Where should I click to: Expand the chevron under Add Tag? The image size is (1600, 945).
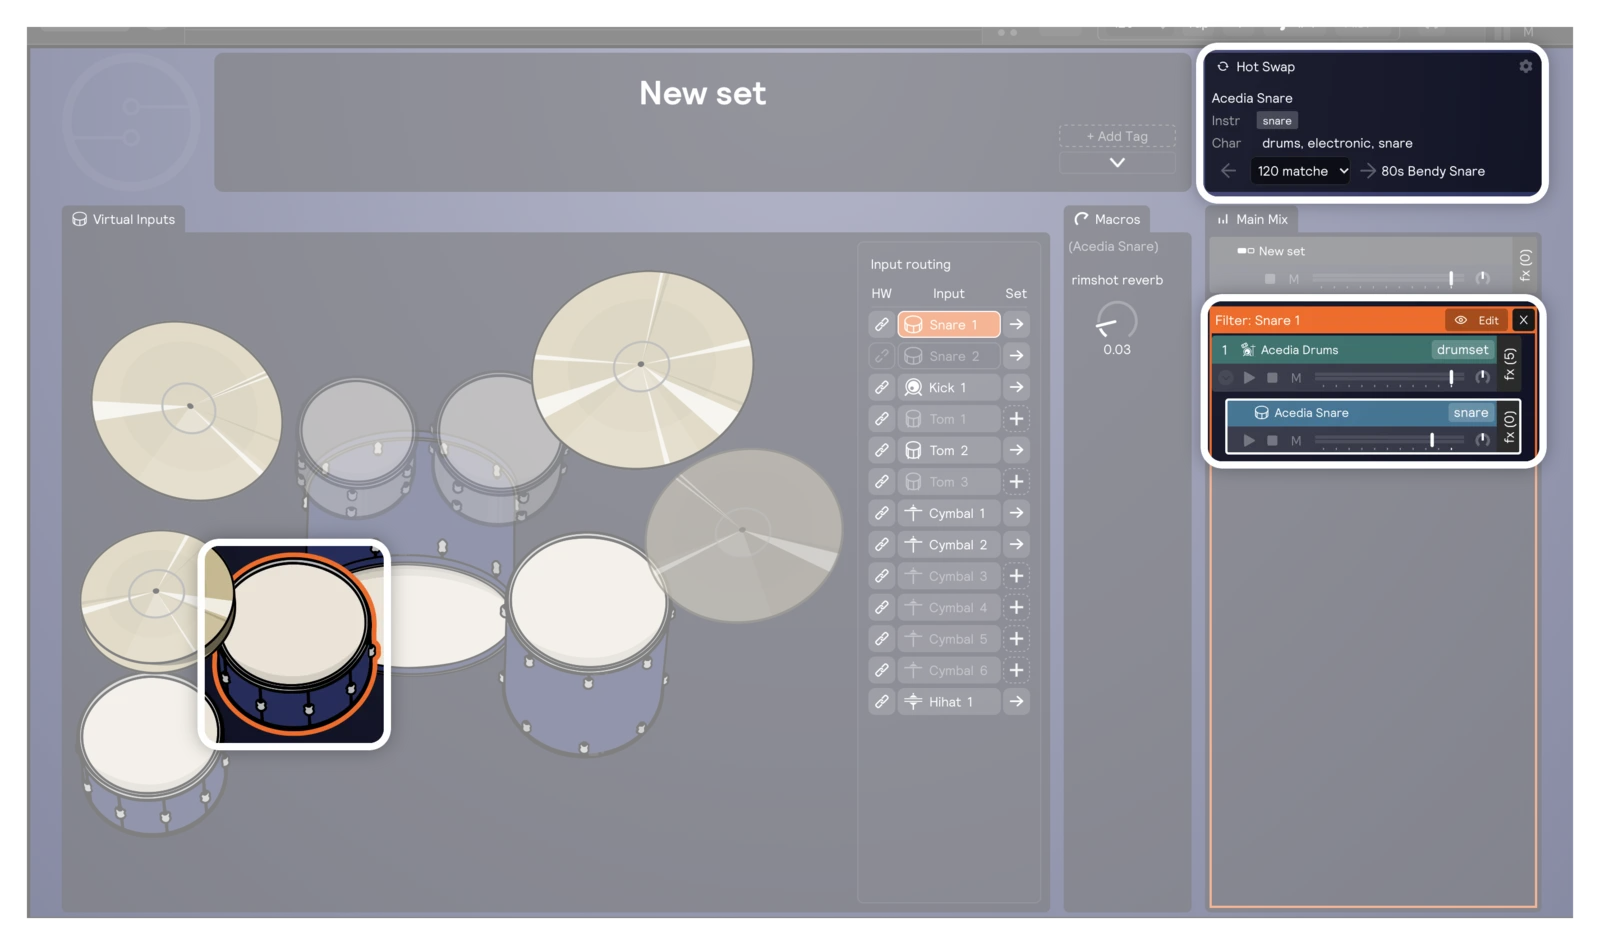click(x=1117, y=162)
